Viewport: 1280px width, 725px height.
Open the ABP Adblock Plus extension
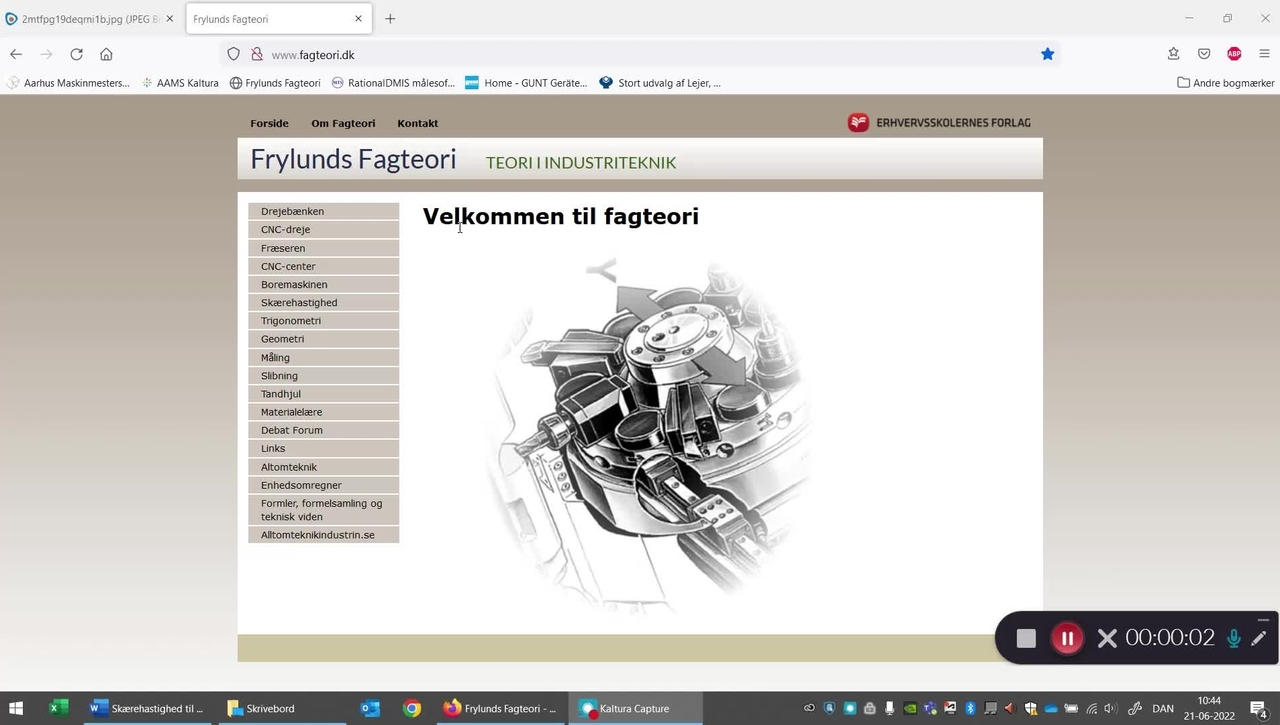click(x=1234, y=54)
